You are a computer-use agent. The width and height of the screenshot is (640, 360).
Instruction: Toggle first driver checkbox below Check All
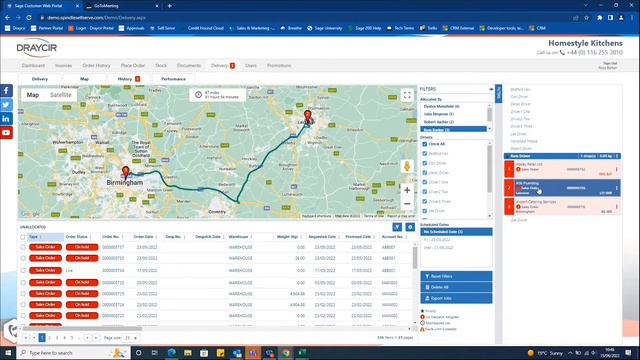[x=424, y=153]
